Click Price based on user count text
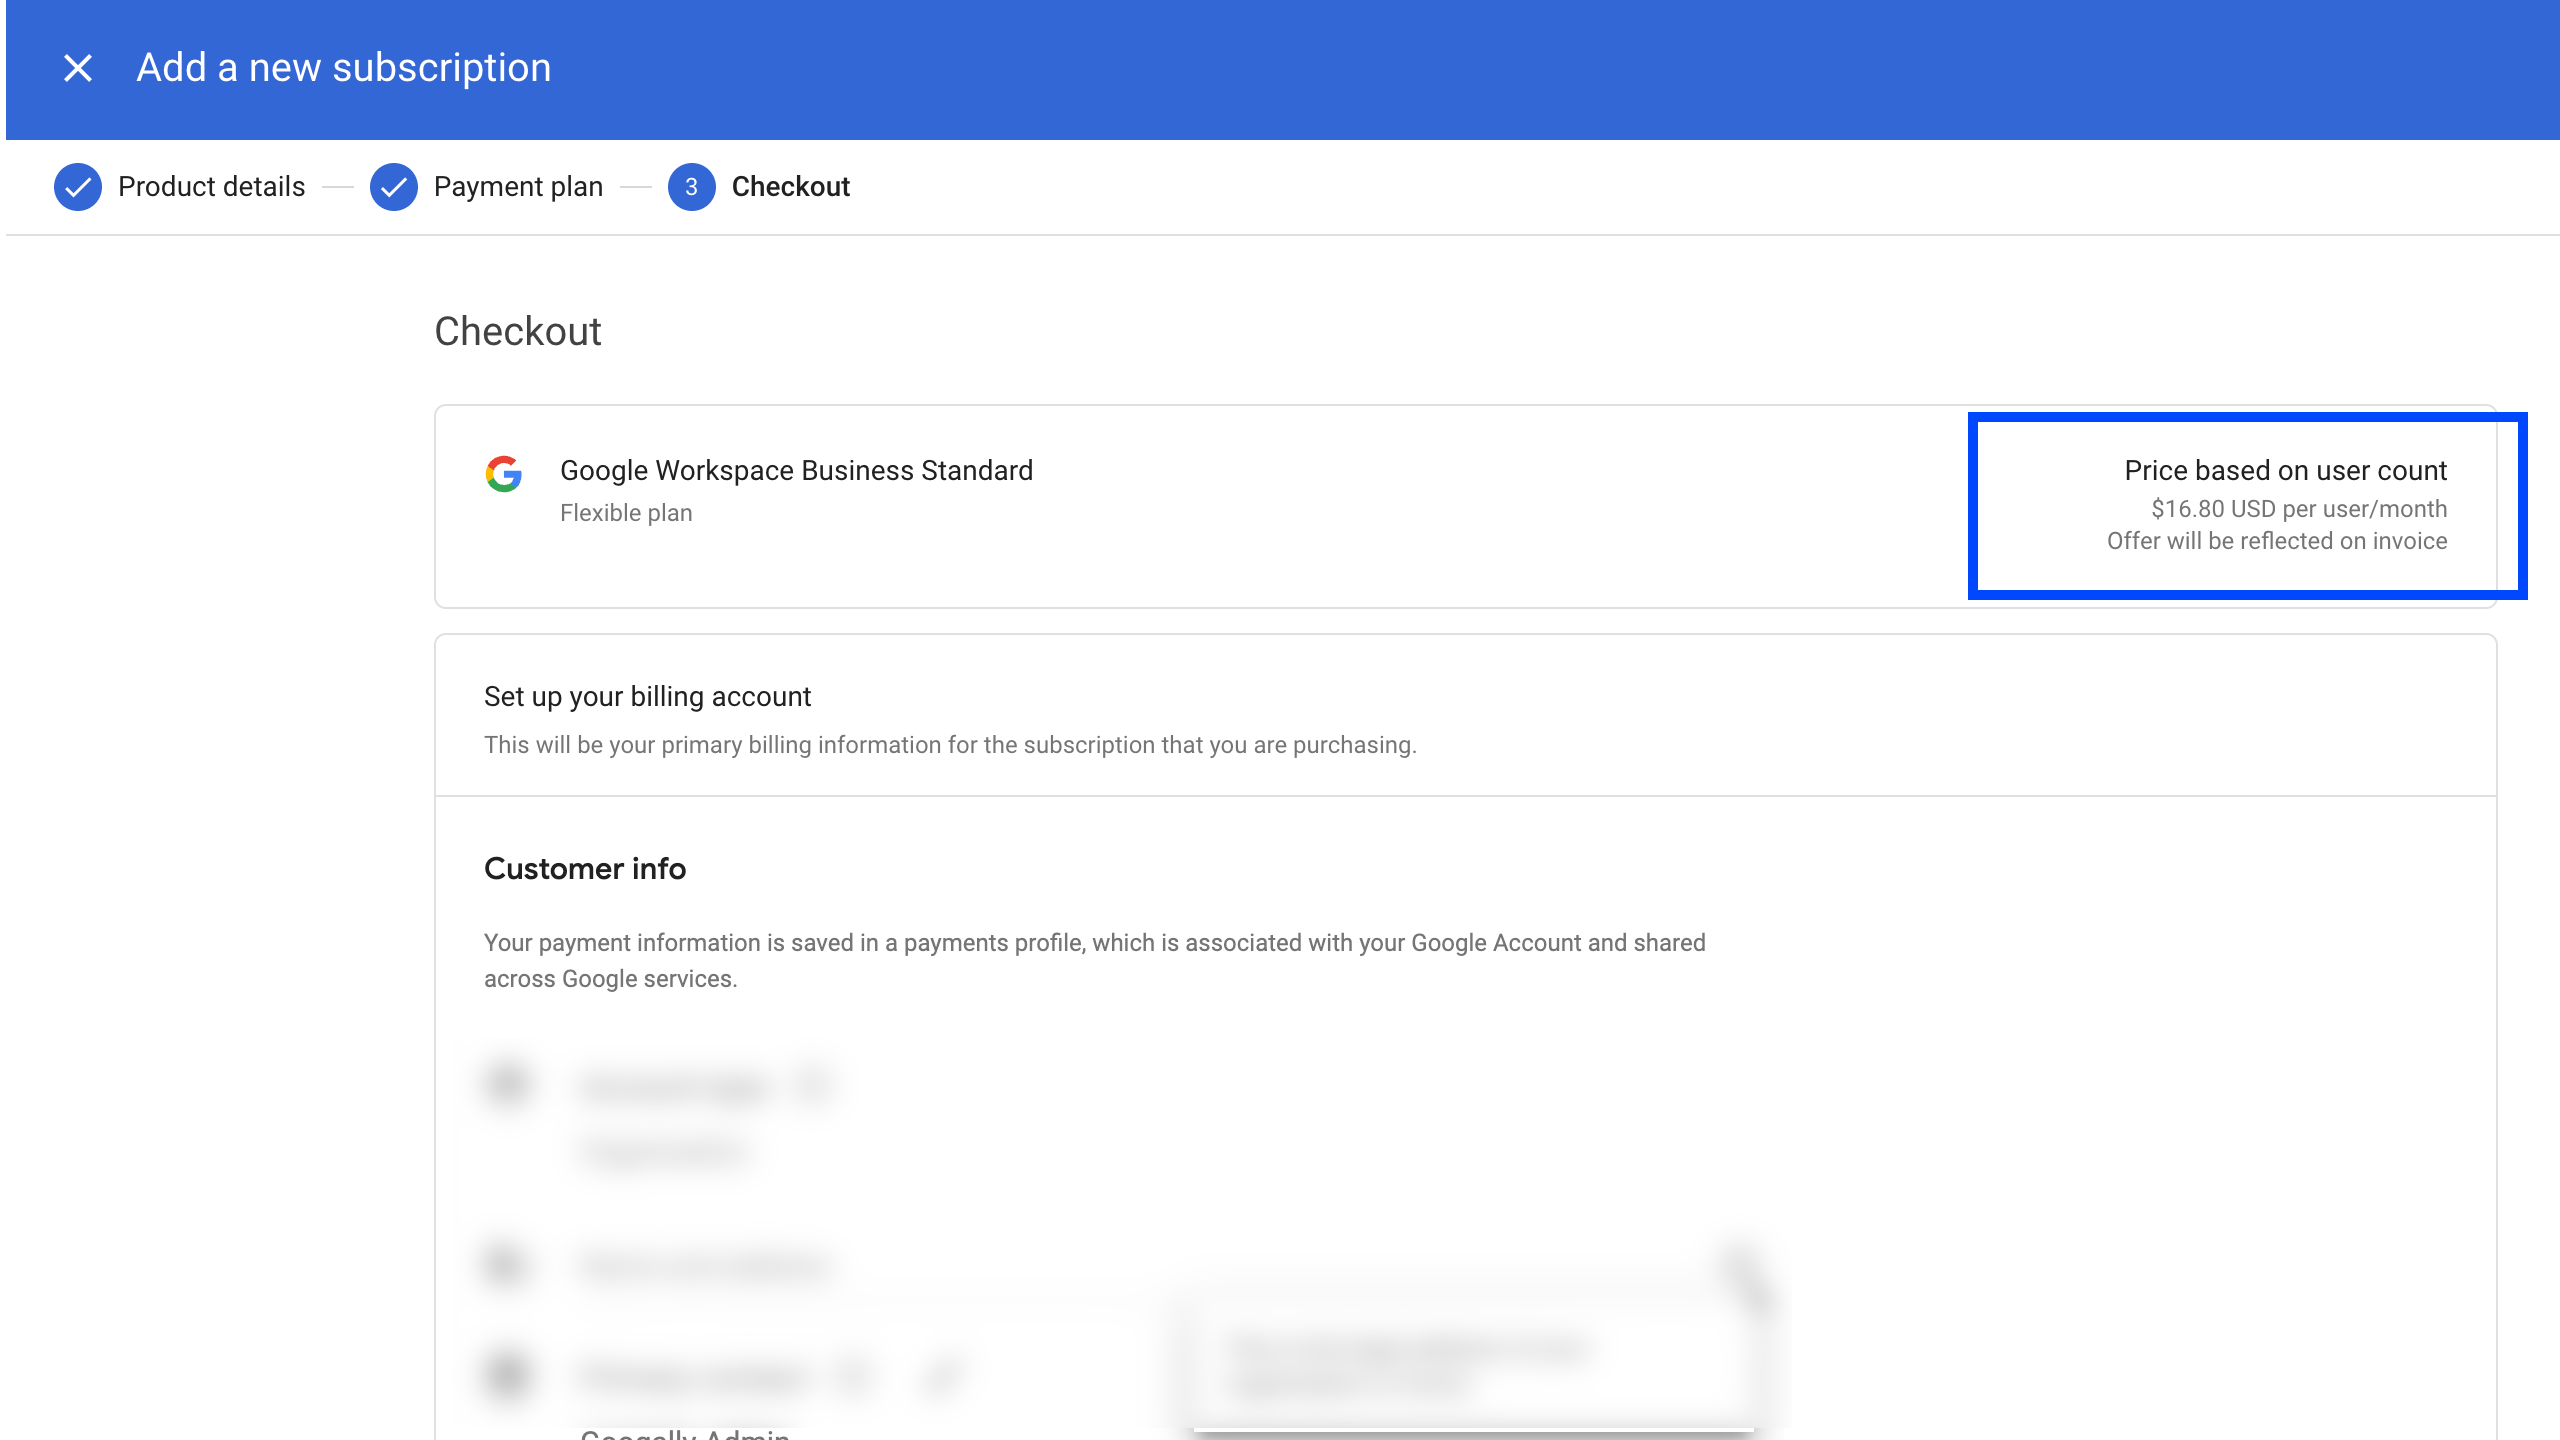Viewport: 2560px width, 1440px height. click(x=2285, y=470)
